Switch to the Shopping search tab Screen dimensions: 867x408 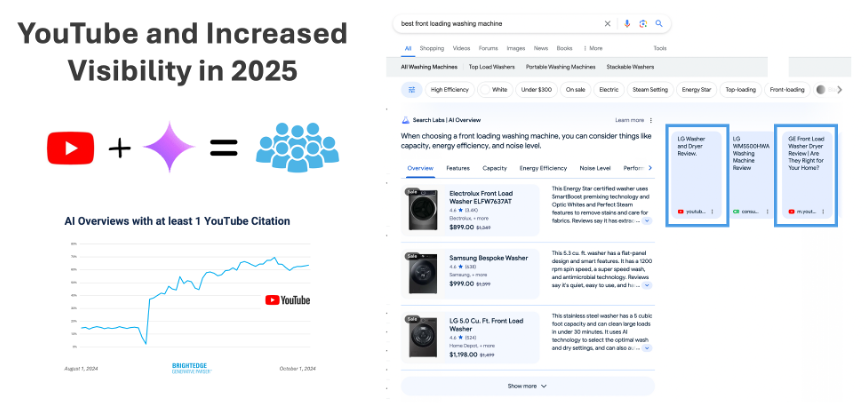432,48
